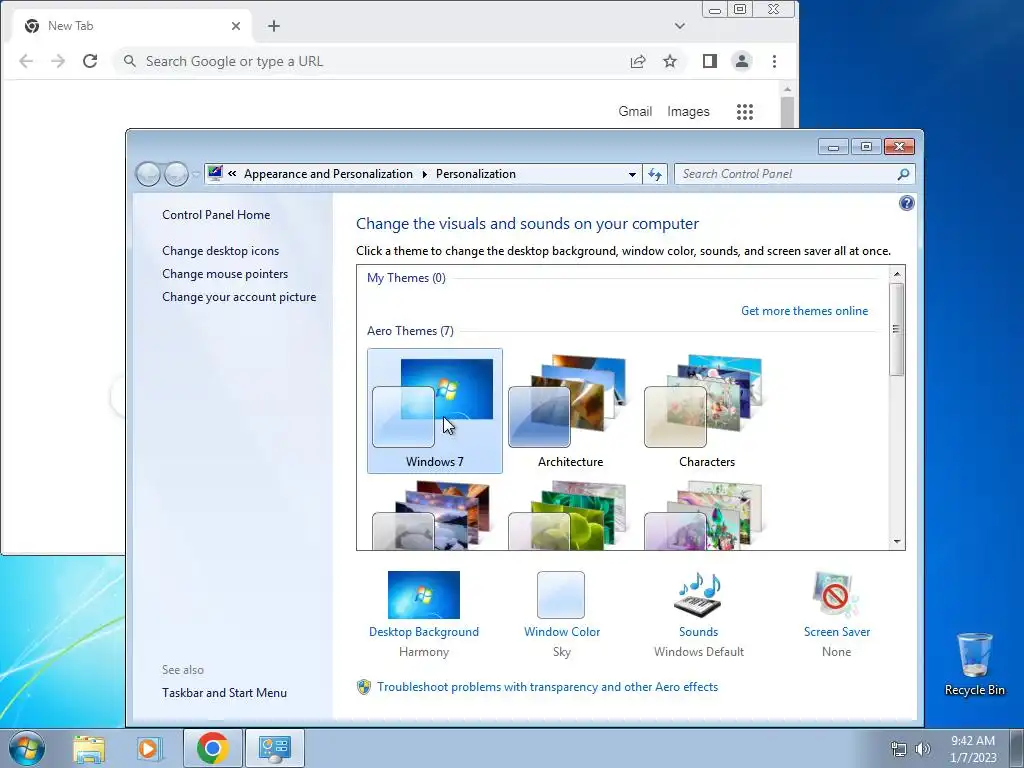Click the Control Panel back button
The image size is (1024, 768).
148,174
